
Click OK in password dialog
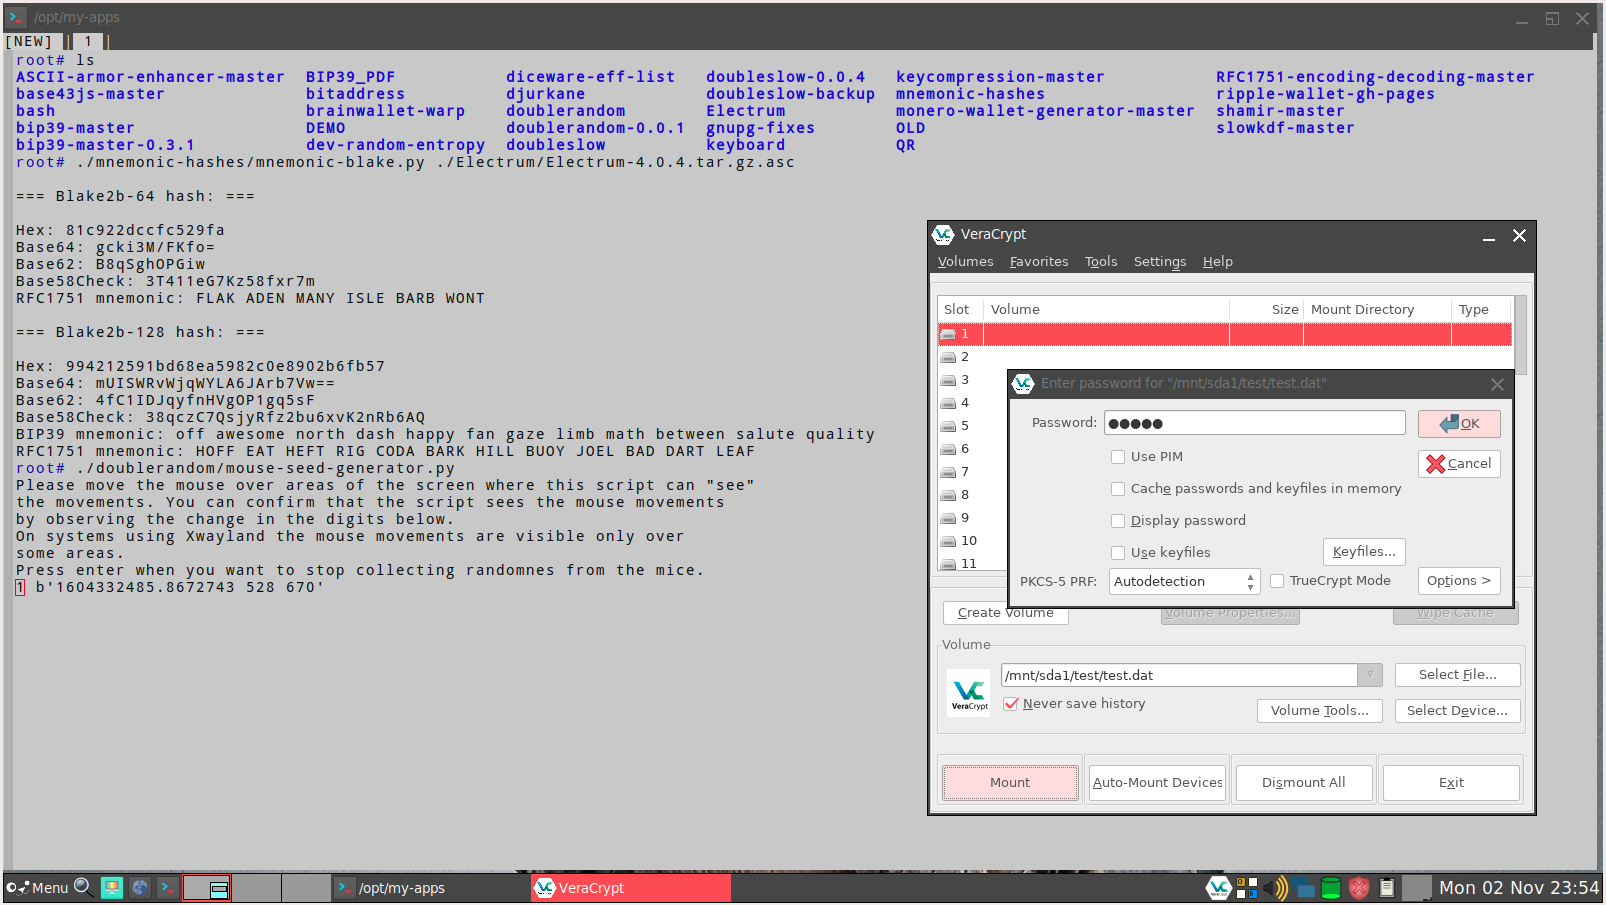(x=1459, y=424)
